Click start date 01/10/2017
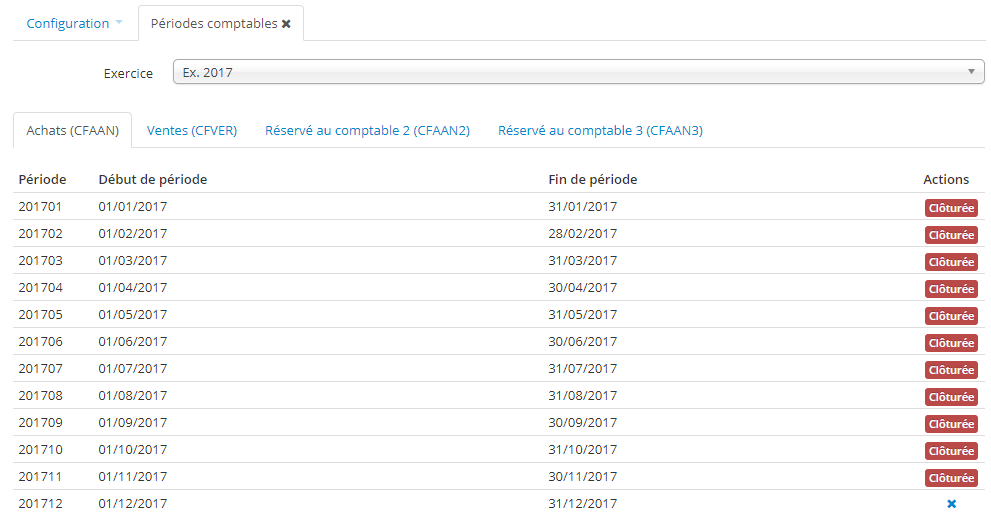This screenshot has width=991, height=520. 133,449
